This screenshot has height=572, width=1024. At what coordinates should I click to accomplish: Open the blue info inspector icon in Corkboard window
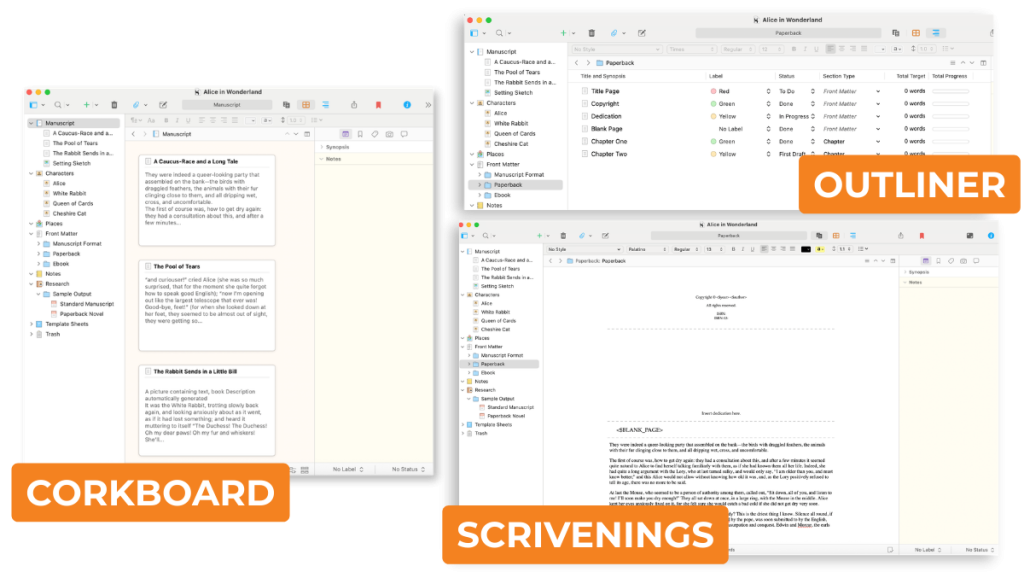(407, 104)
